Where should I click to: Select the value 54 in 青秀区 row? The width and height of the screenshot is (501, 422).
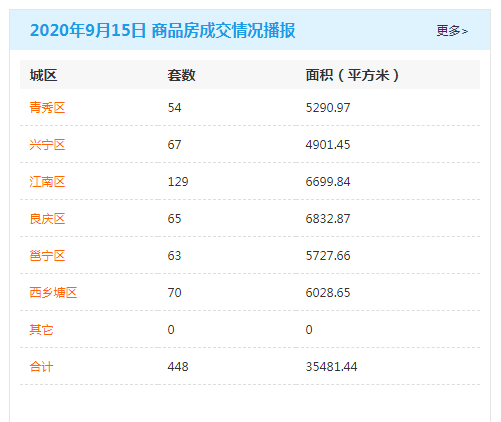[174, 108]
